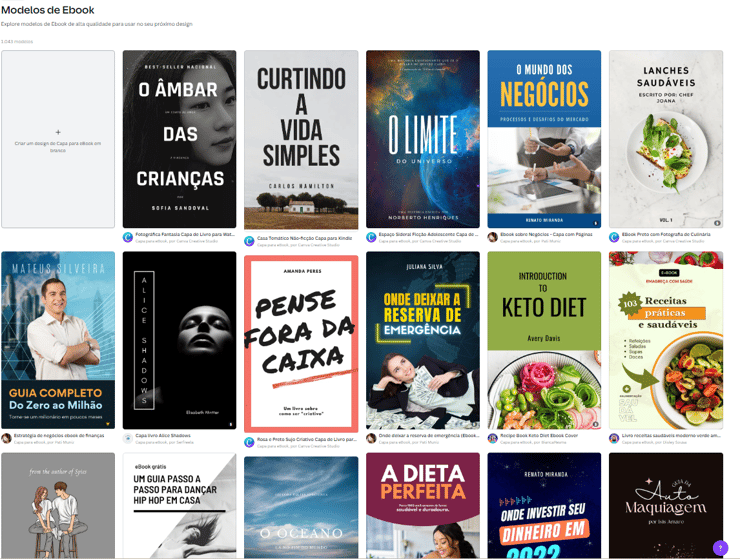Click 'Livro receitas saudáveis moderno verde' title
This screenshot has width=740, height=559.
671,435
